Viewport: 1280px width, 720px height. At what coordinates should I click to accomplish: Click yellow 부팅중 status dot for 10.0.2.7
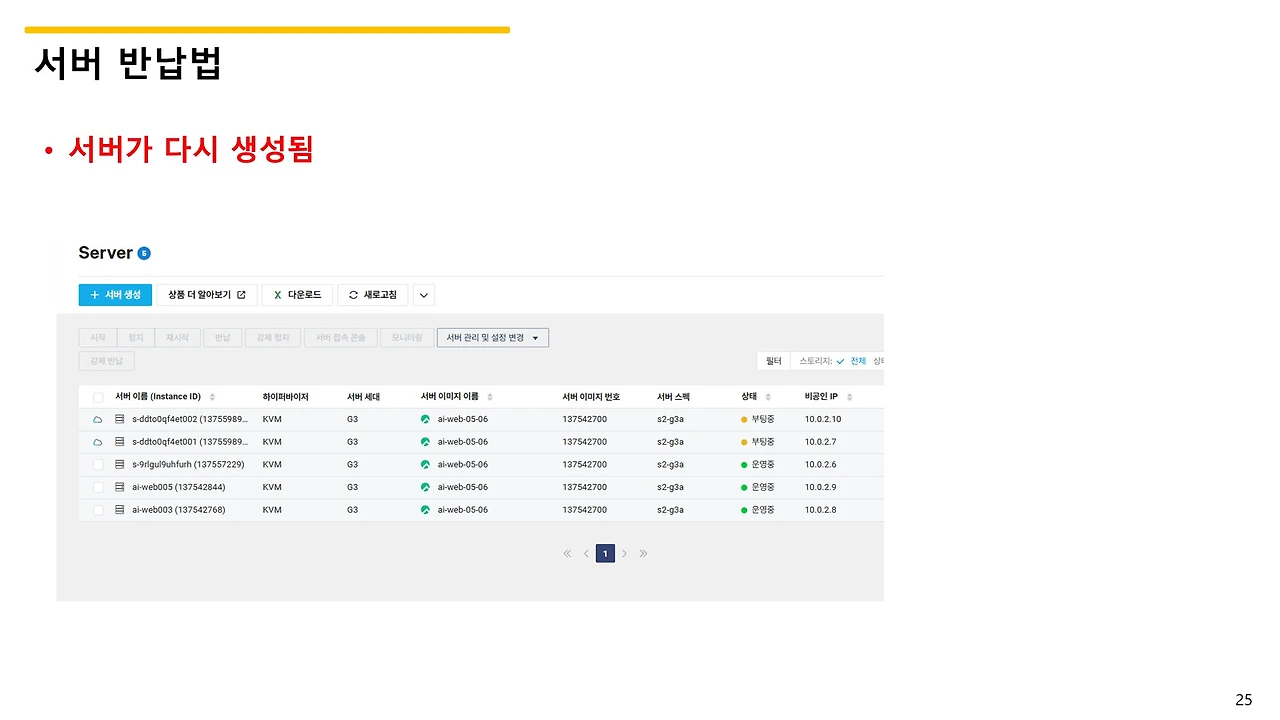pos(744,442)
